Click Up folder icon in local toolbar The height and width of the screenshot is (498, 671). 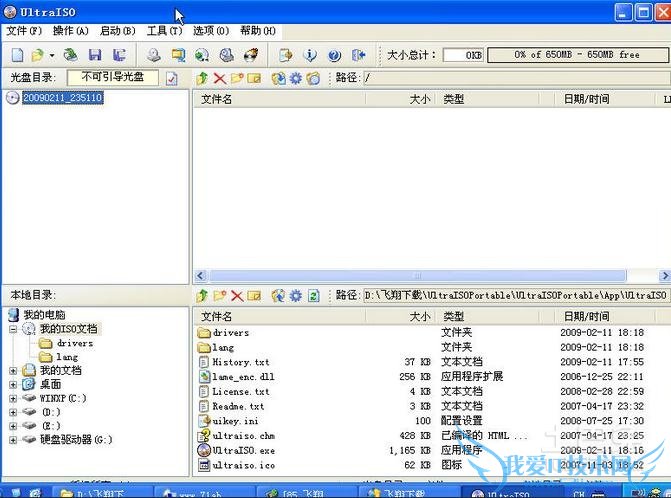(202, 296)
